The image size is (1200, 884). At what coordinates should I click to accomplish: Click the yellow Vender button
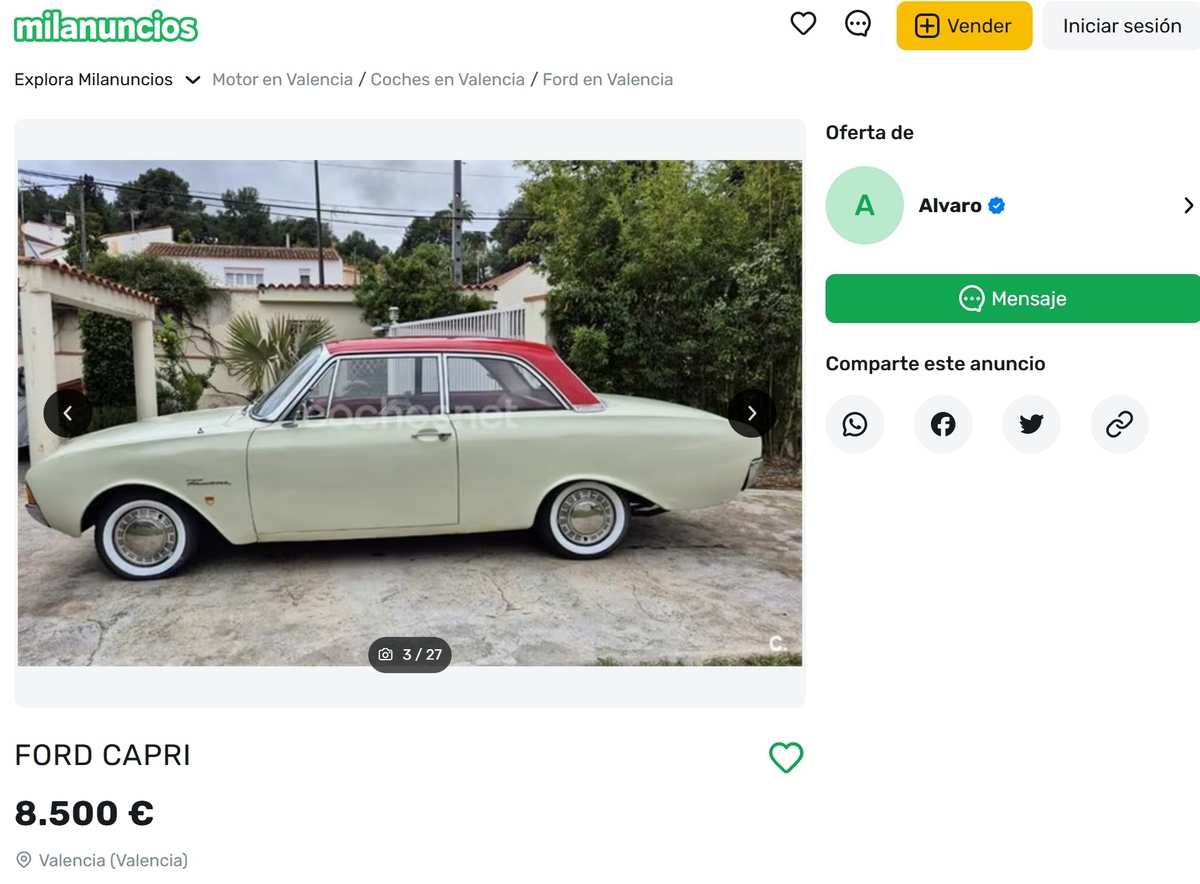tap(964, 26)
